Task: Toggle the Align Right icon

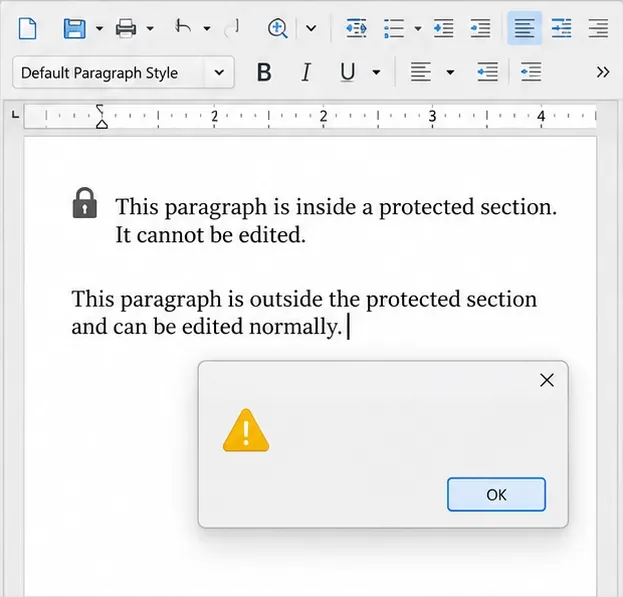Action: pos(598,28)
